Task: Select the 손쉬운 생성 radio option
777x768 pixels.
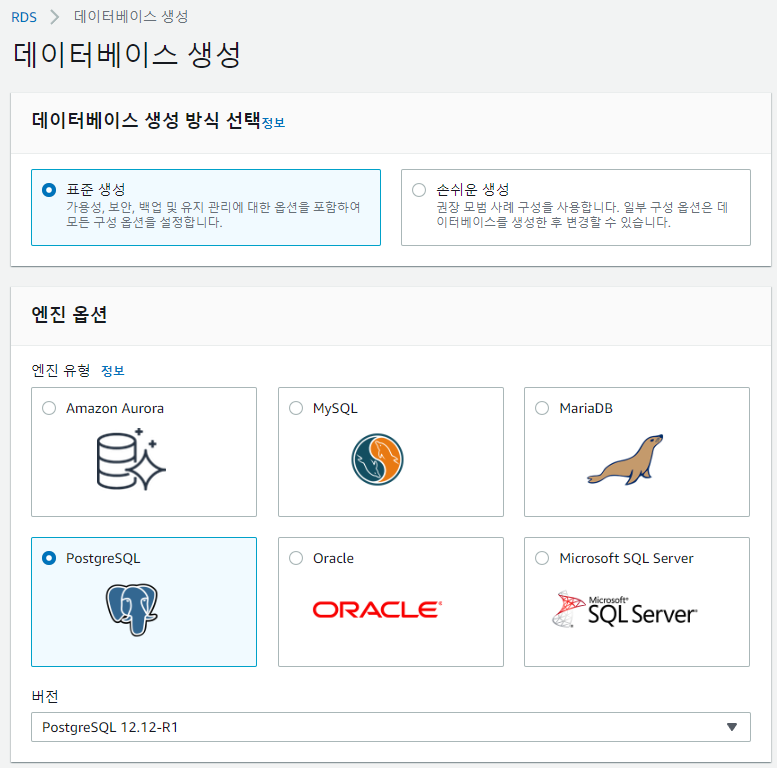Action: [x=419, y=190]
